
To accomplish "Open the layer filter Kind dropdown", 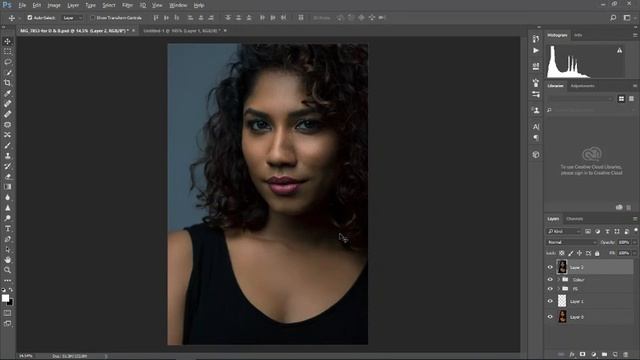I will coord(564,231).
